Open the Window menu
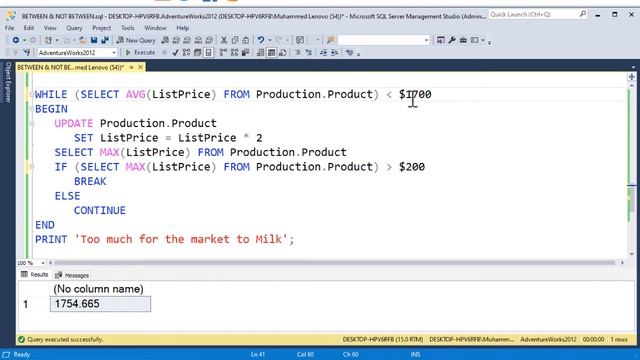 tap(156, 28)
